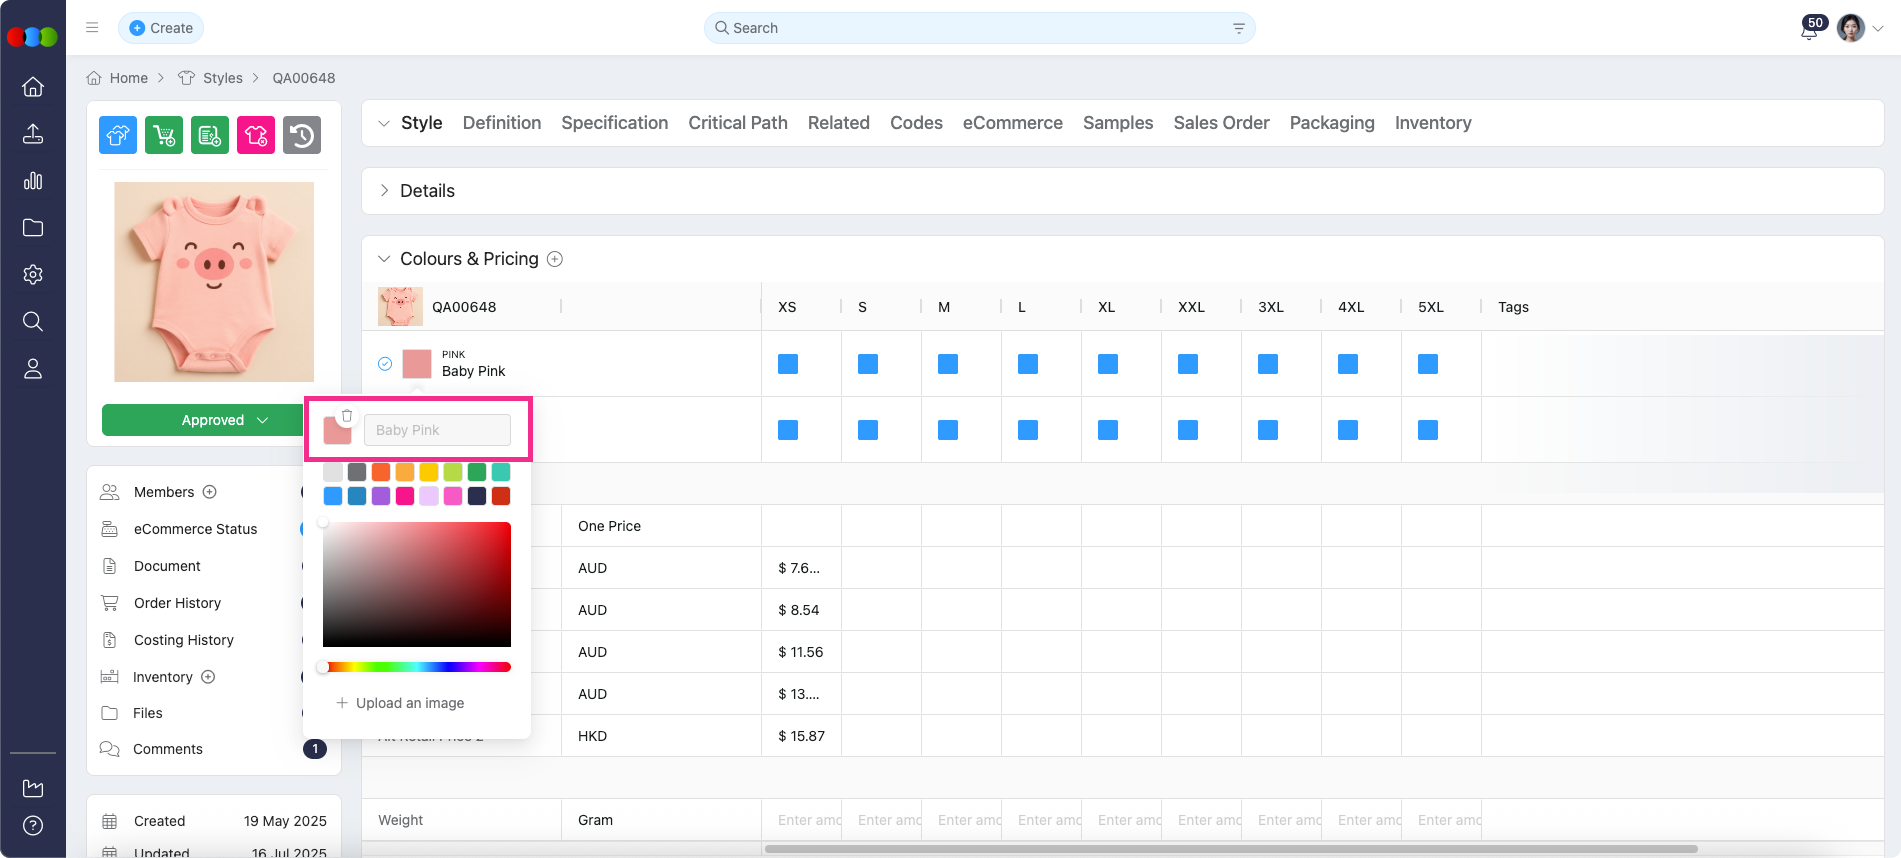Viewport: 1901px width, 858px height.
Task: Open the history clock icon button
Action: click(x=302, y=136)
